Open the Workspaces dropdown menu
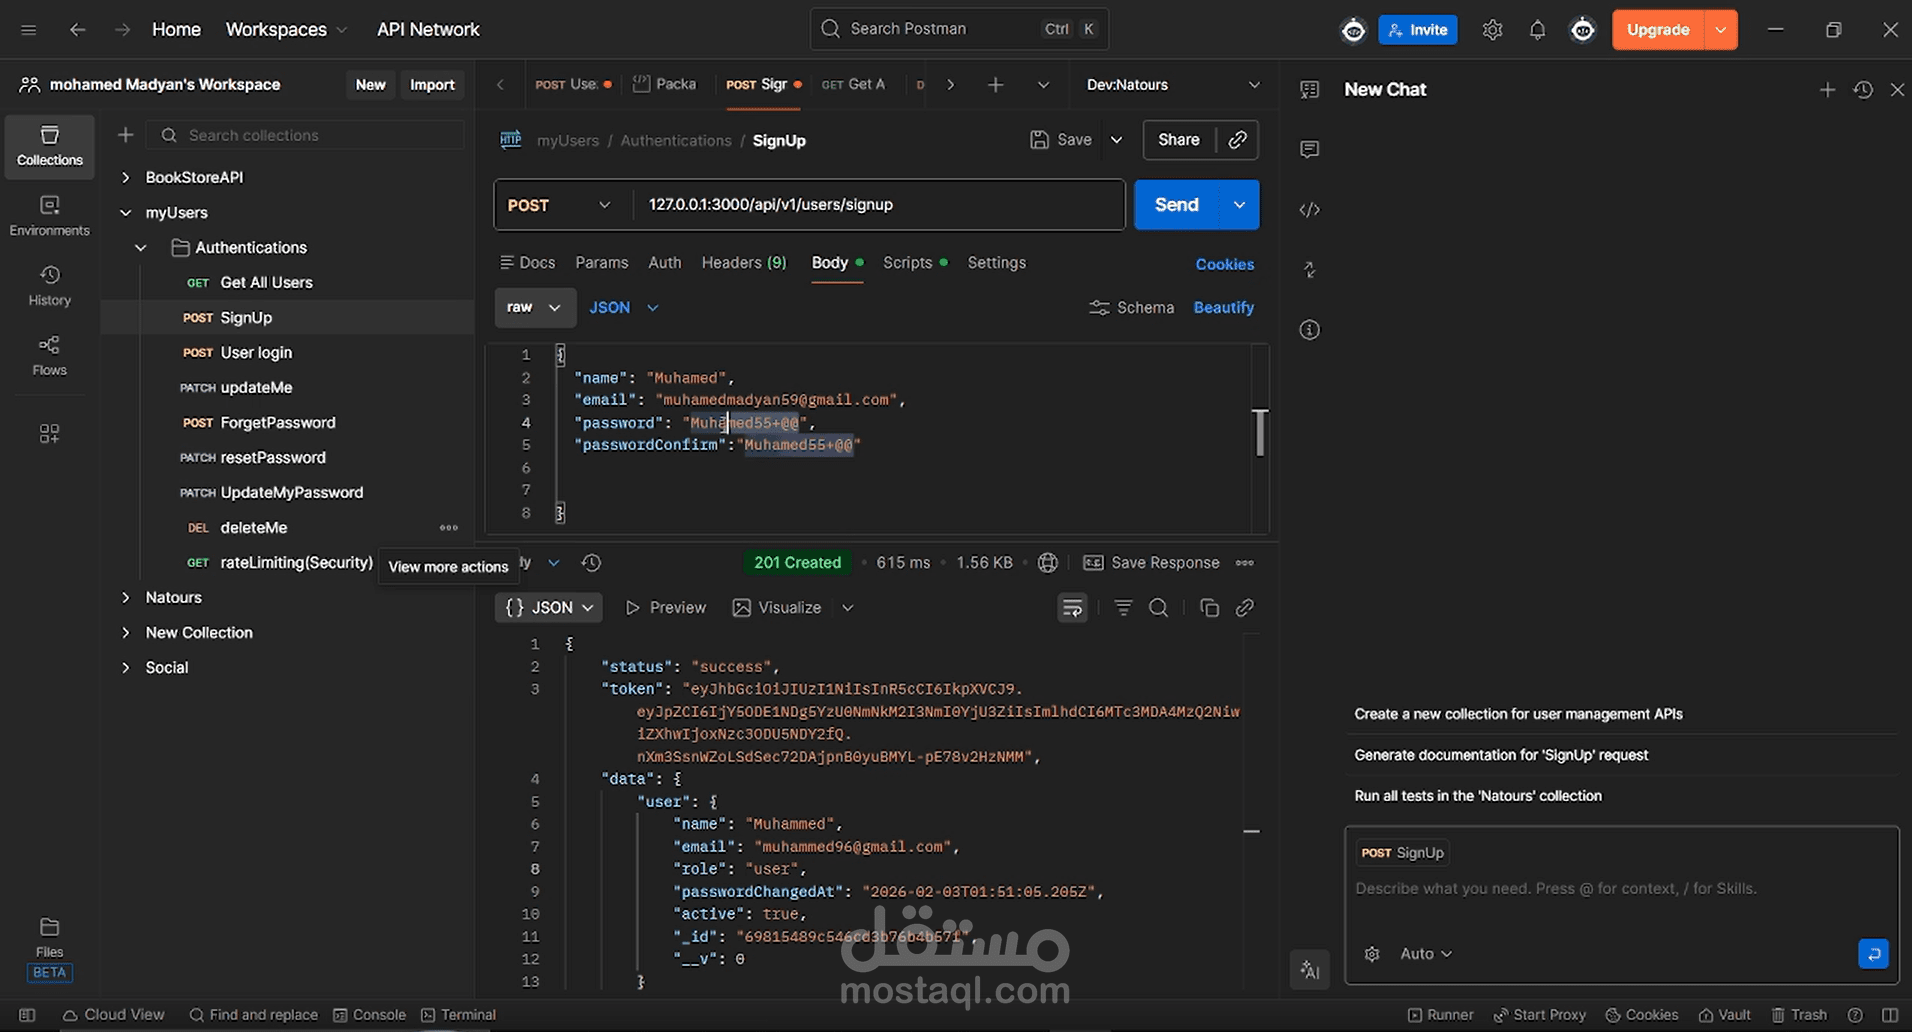 [x=286, y=30]
